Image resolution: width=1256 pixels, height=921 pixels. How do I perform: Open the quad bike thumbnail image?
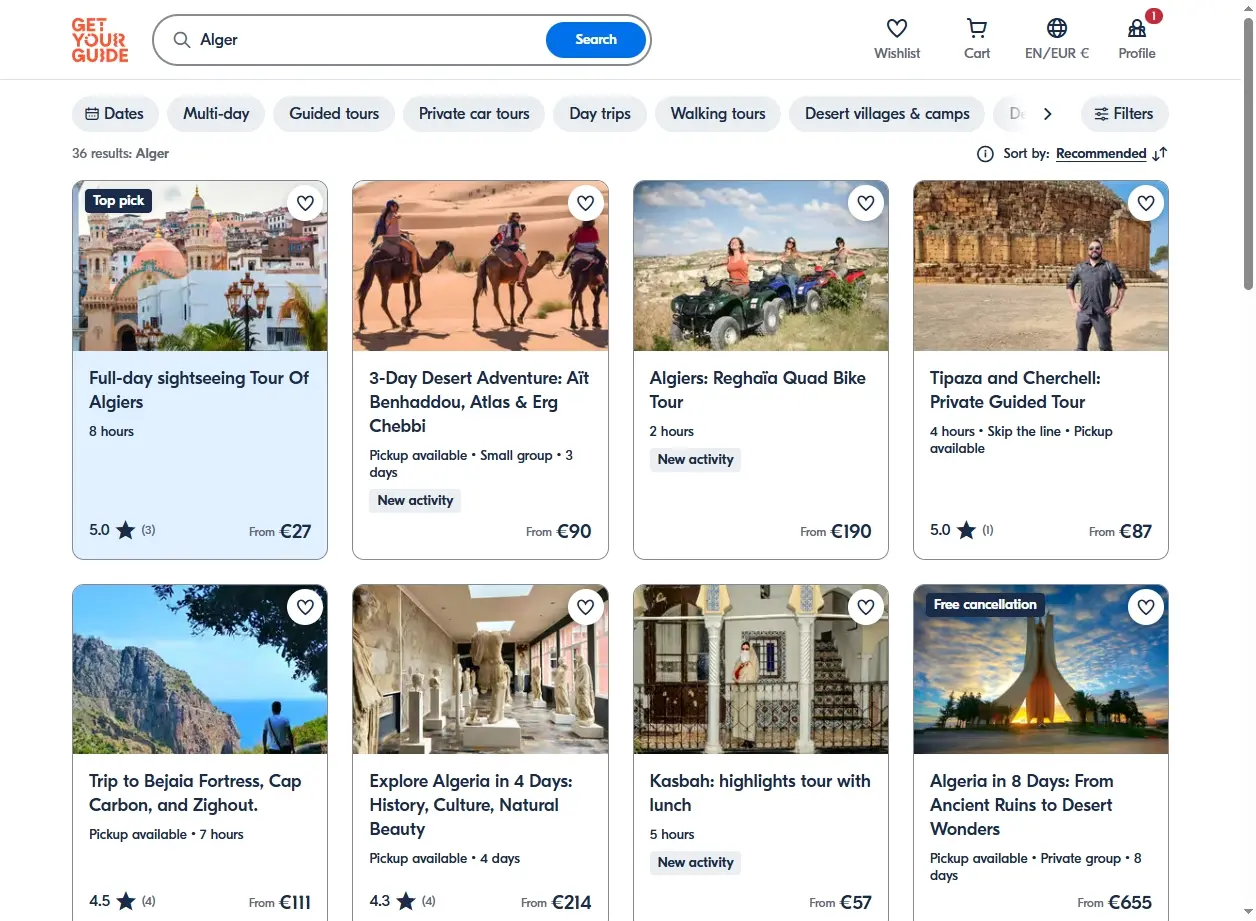point(761,266)
